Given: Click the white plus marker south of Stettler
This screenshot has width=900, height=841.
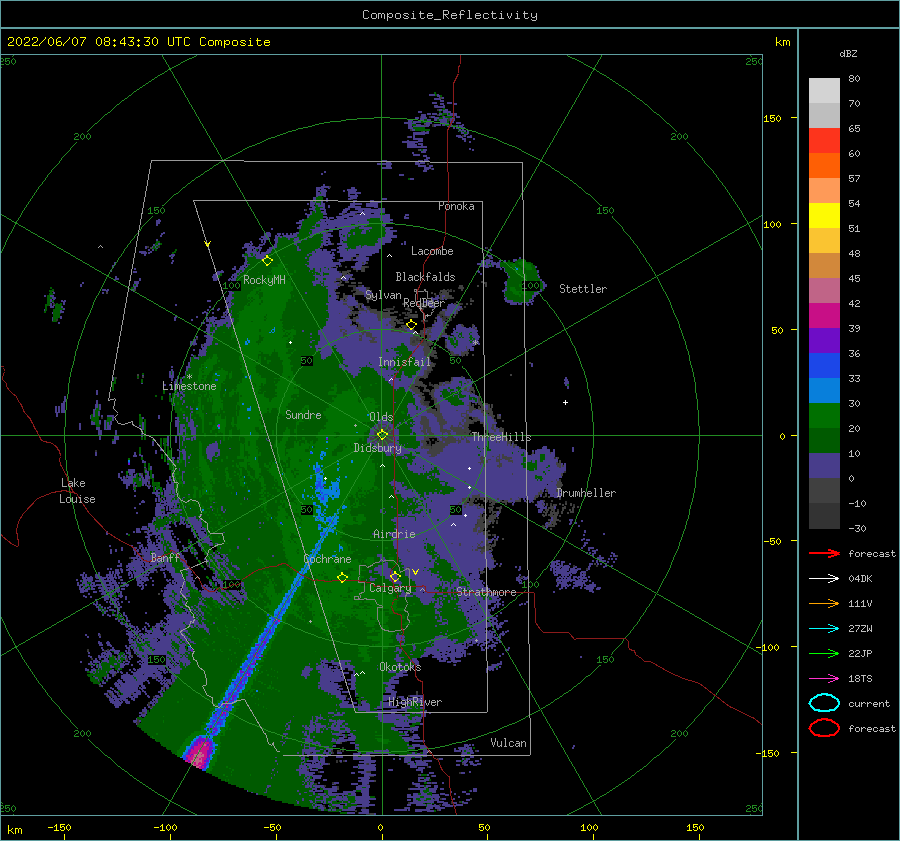Looking at the screenshot, I should click(x=565, y=402).
